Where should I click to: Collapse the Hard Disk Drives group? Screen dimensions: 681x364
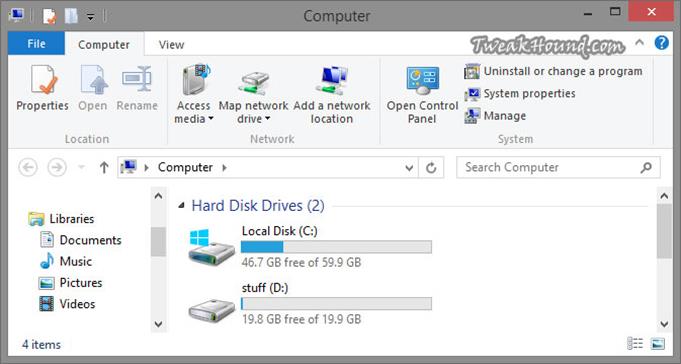(182, 205)
